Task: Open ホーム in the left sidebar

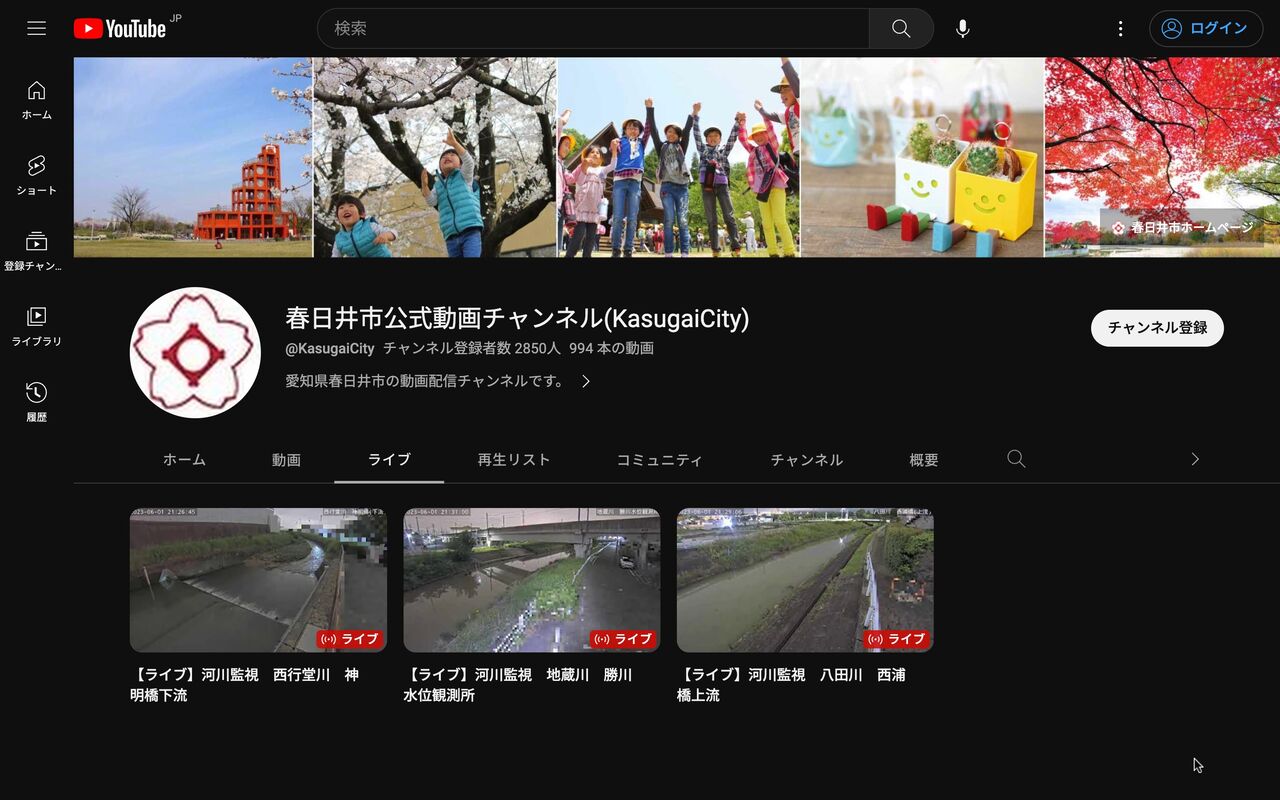Action: (x=37, y=100)
